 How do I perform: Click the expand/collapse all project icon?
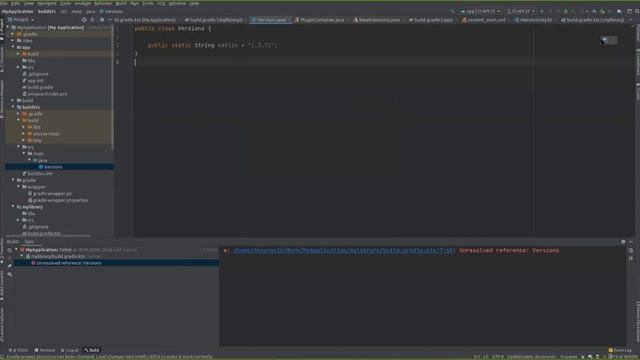(92, 20)
